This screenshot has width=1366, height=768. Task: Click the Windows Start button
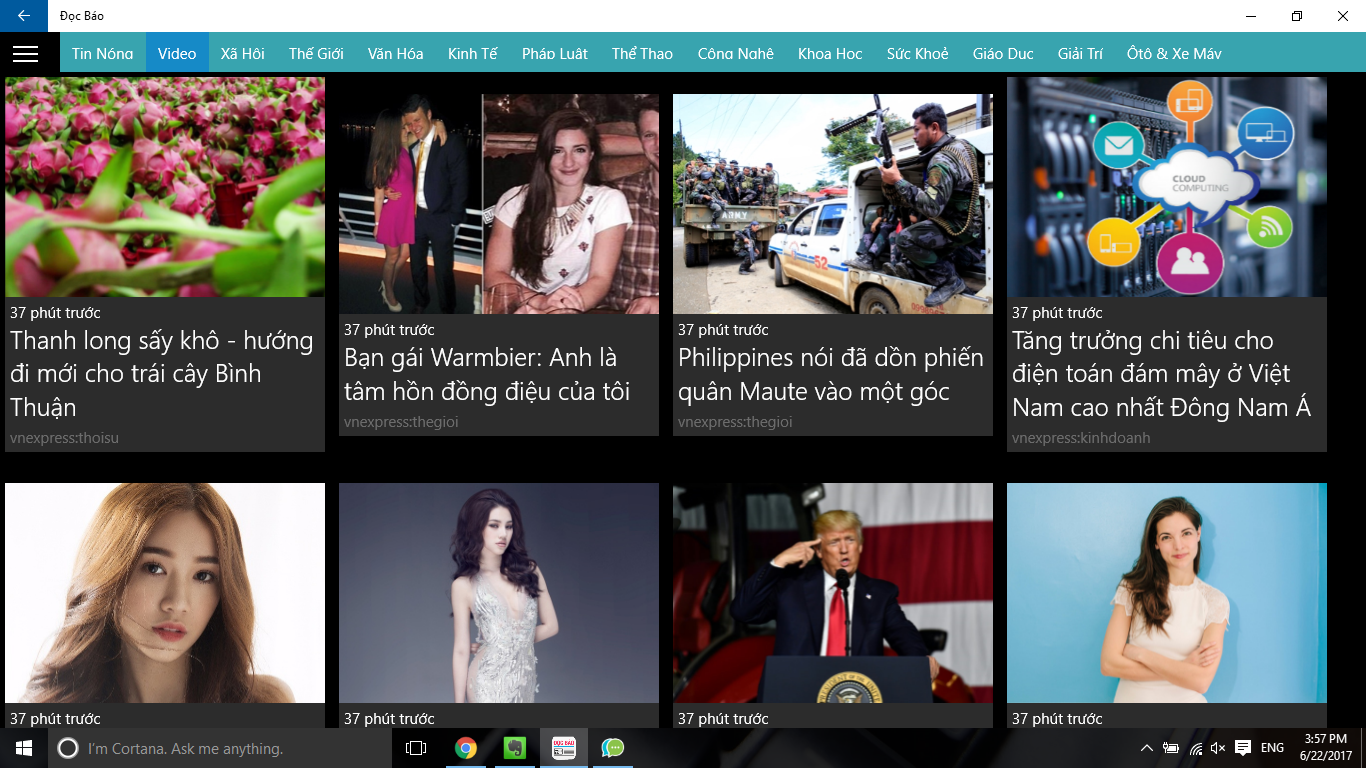(23, 748)
